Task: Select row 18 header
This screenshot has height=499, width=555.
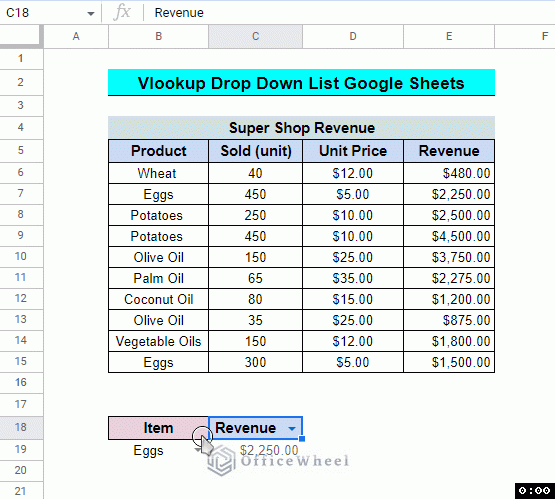Action: pyautogui.click(x=21, y=428)
